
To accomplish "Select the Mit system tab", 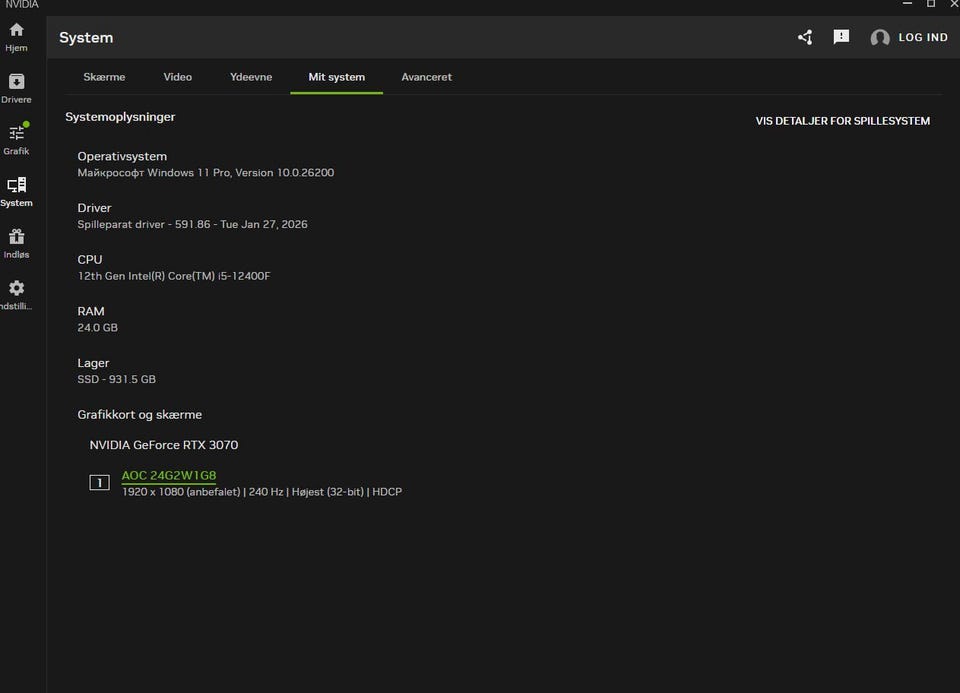I will pyautogui.click(x=337, y=77).
